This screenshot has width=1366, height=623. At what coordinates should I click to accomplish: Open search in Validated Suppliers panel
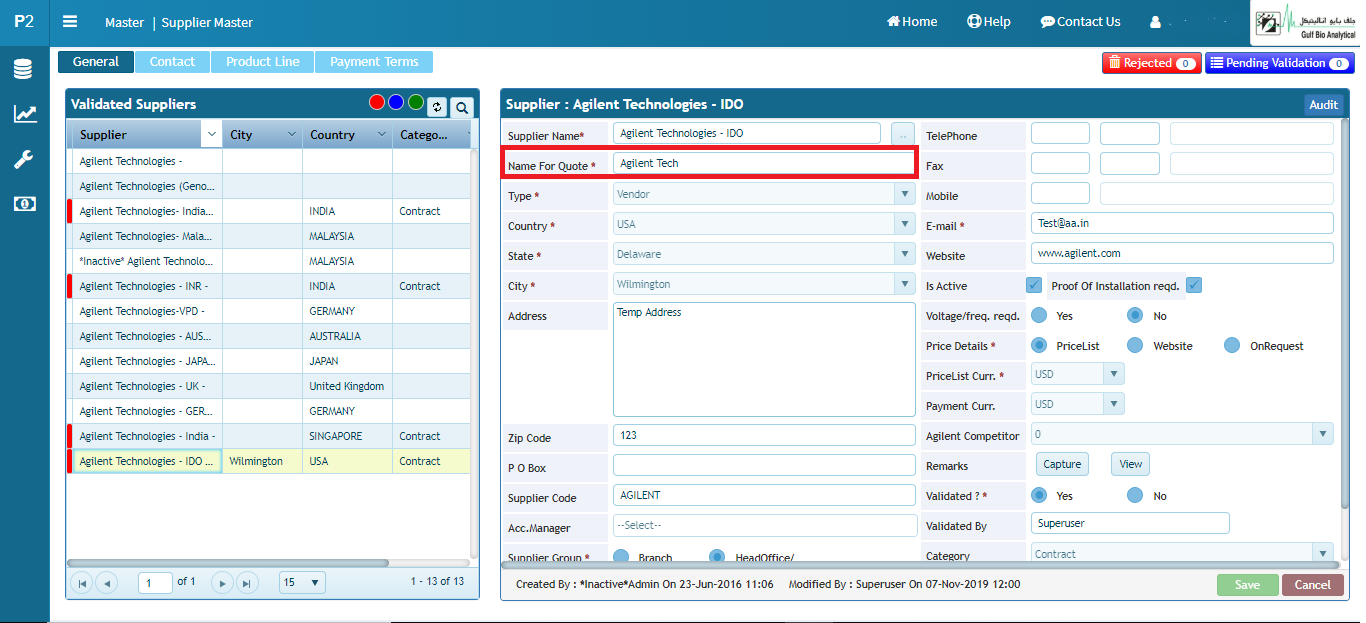point(461,106)
